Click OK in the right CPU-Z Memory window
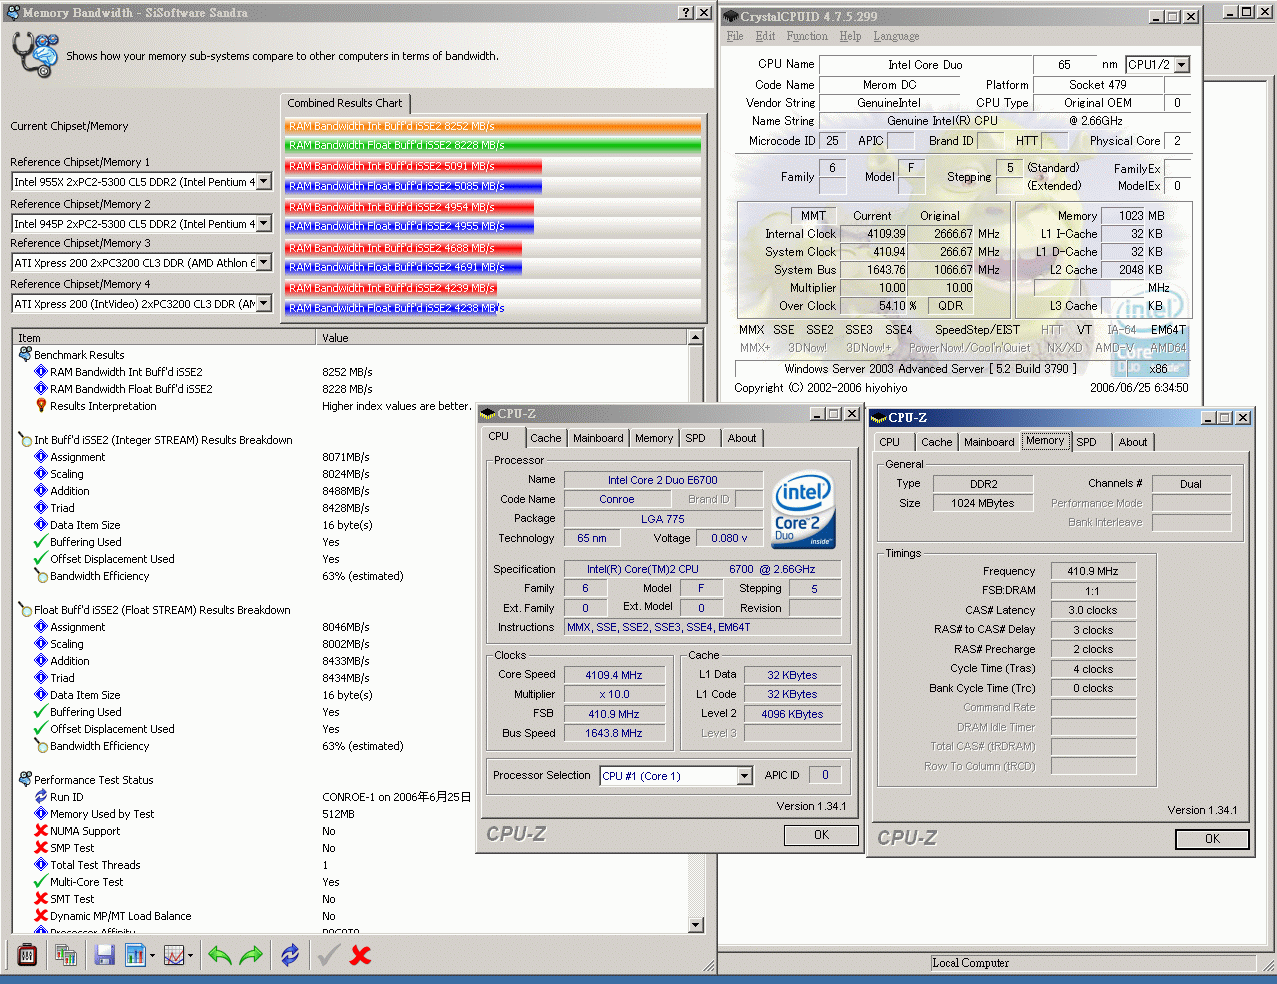1277x984 pixels. 1212,839
